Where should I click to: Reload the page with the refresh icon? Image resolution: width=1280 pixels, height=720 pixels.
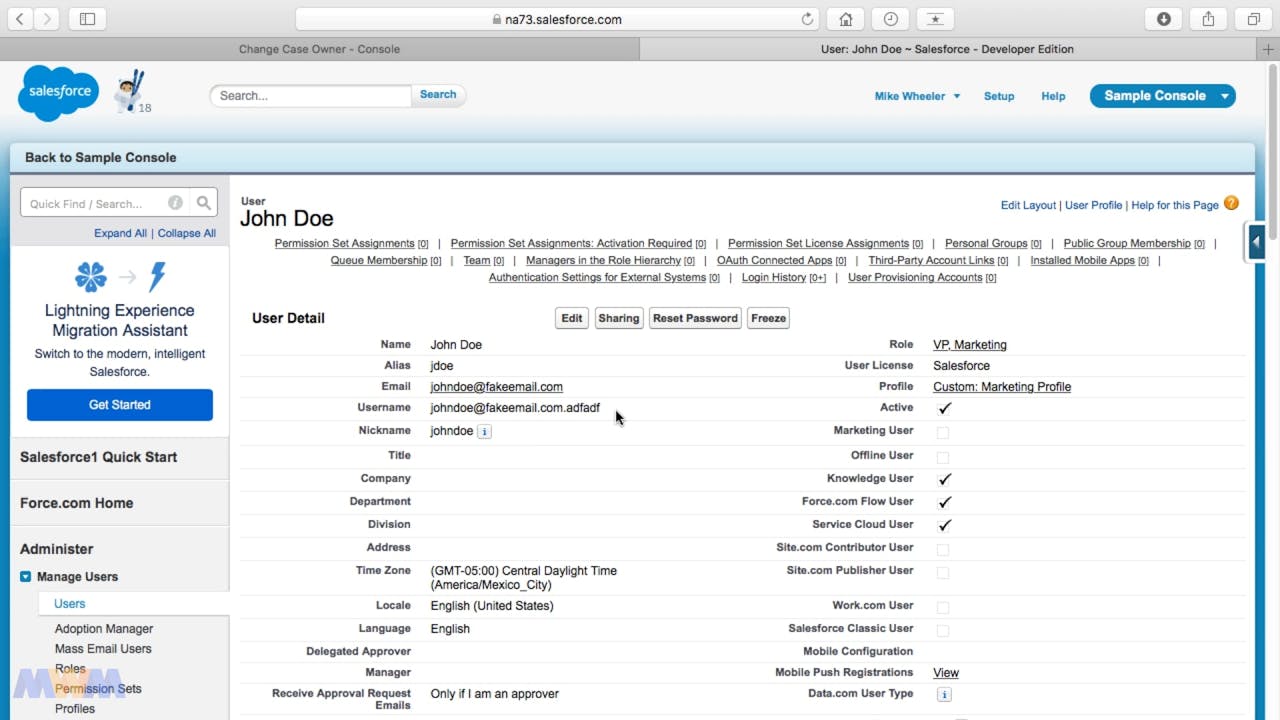click(807, 19)
